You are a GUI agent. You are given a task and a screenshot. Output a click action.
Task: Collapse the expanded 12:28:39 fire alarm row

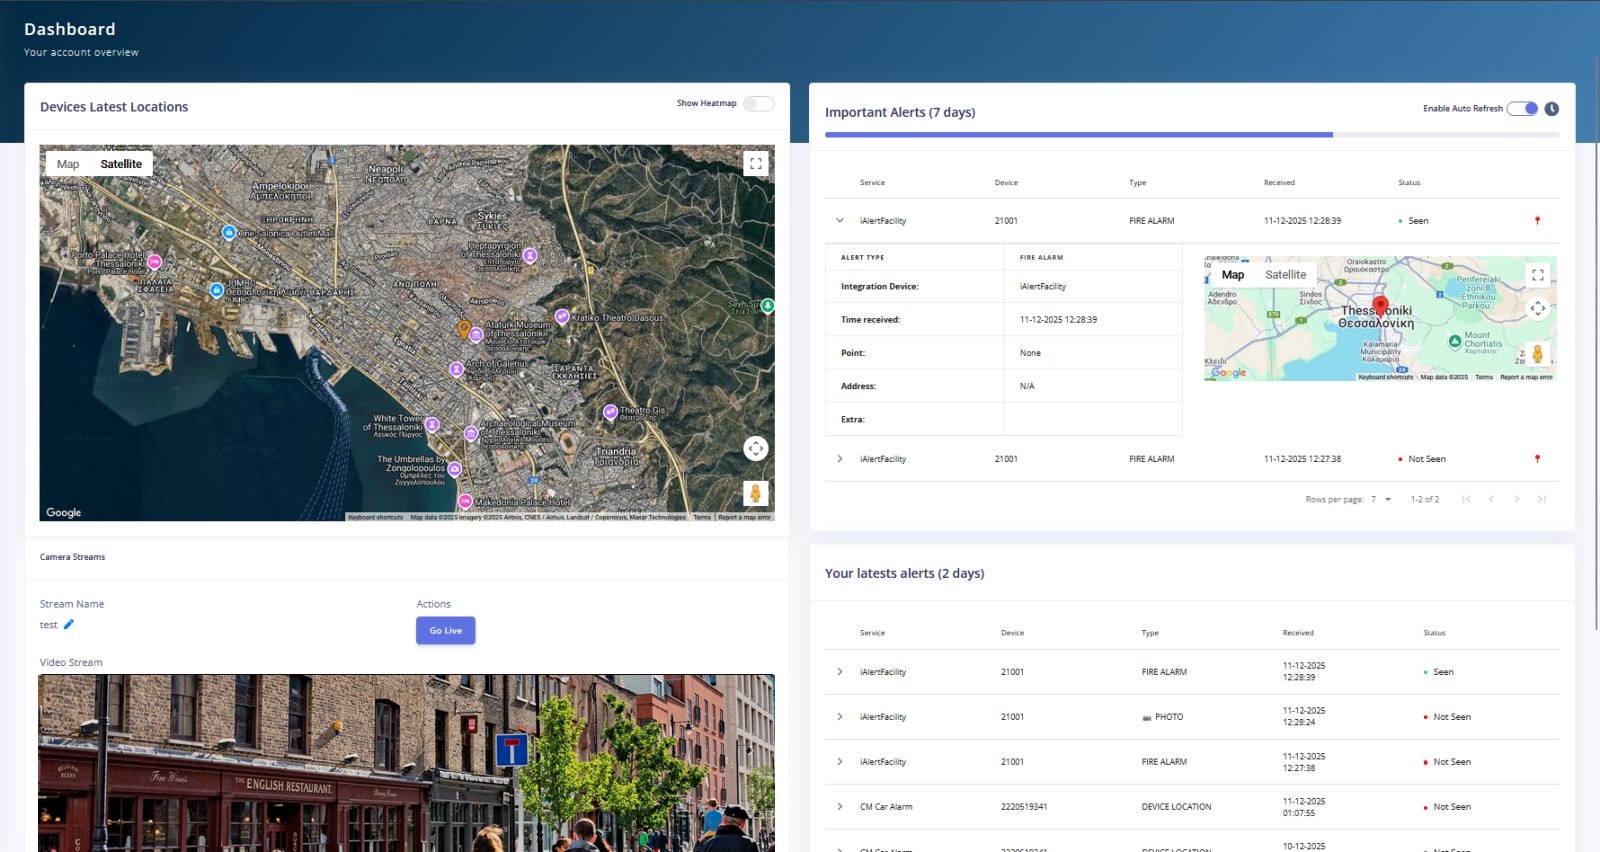coord(840,221)
